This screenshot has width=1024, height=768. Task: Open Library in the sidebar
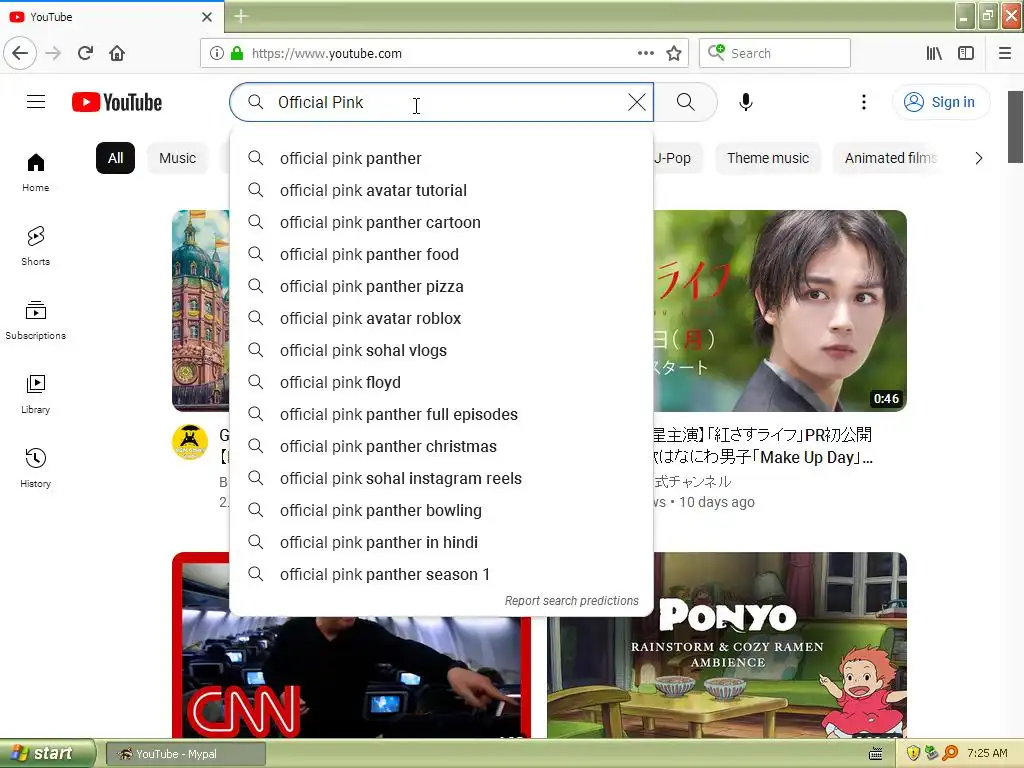click(x=35, y=394)
